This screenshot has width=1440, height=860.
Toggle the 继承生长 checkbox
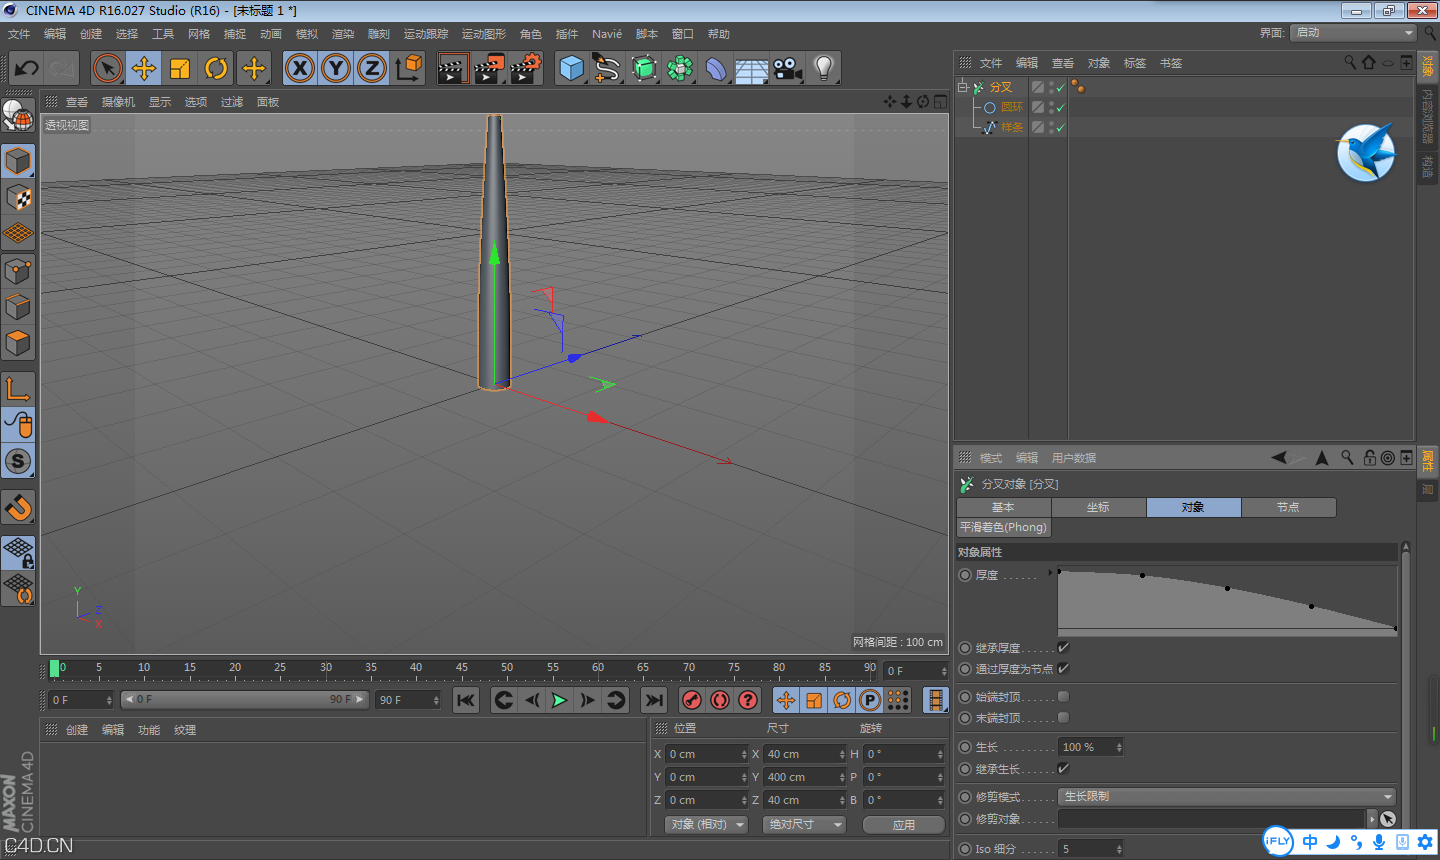(1063, 769)
